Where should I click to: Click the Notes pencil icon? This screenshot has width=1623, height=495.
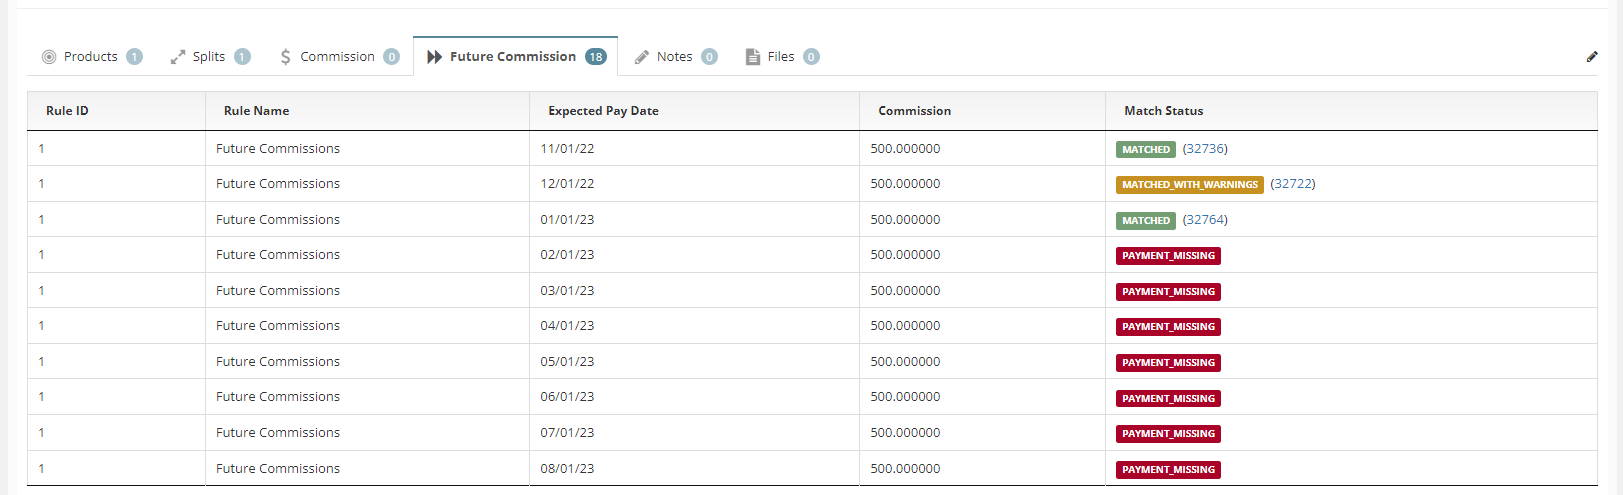click(642, 57)
